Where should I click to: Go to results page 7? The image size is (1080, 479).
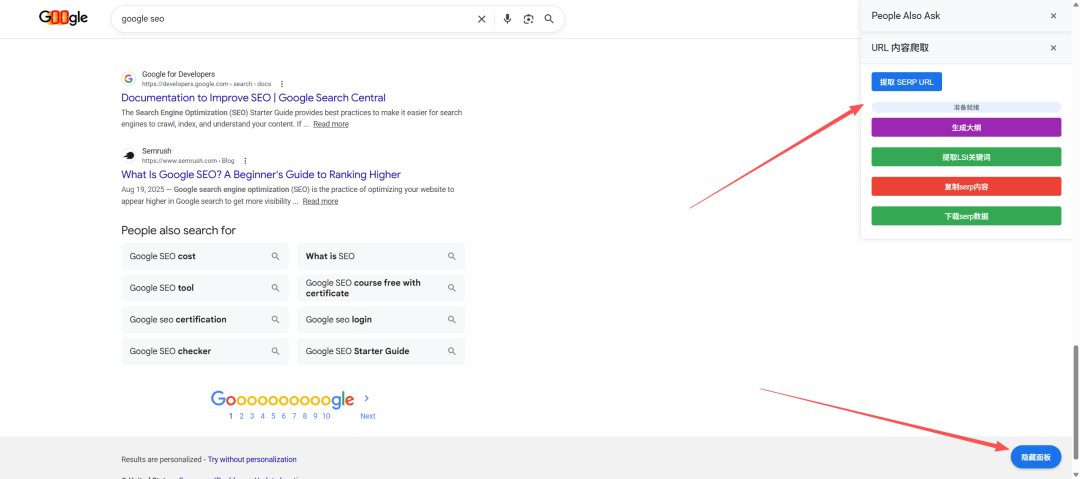[x=294, y=416]
